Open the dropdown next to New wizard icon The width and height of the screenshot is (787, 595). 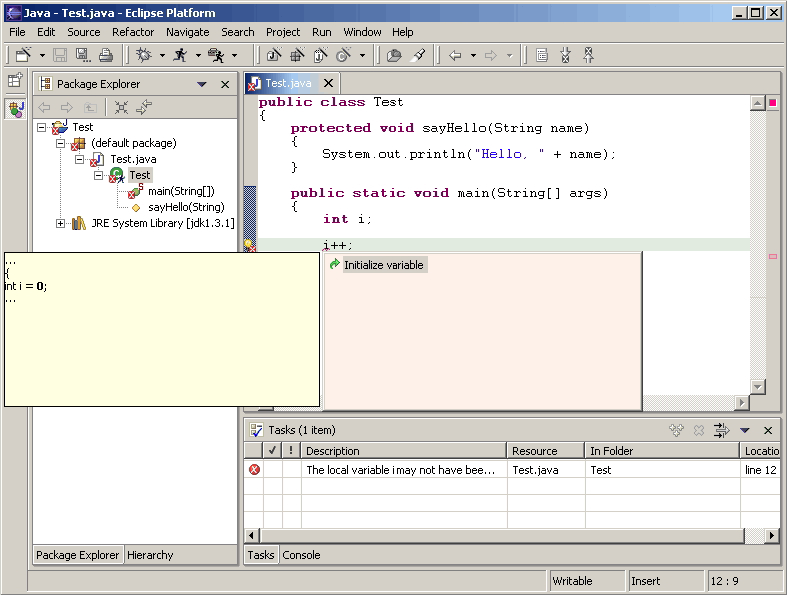[x=42, y=56]
